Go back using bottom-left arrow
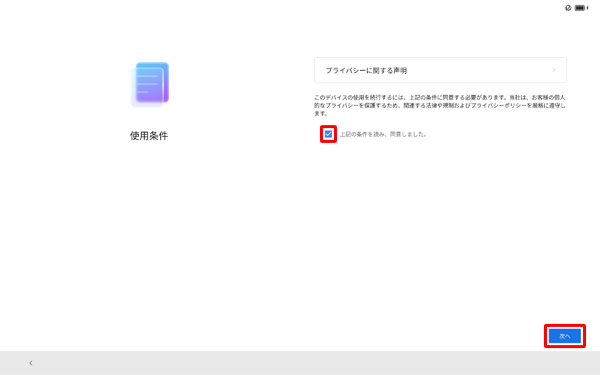600x375 pixels. pyautogui.click(x=31, y=363)
